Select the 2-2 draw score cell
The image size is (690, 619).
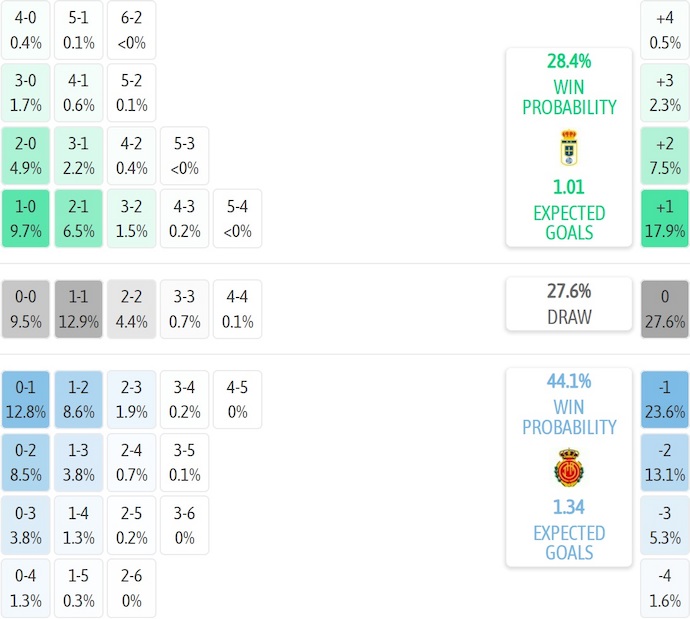[x=132, y=309]
